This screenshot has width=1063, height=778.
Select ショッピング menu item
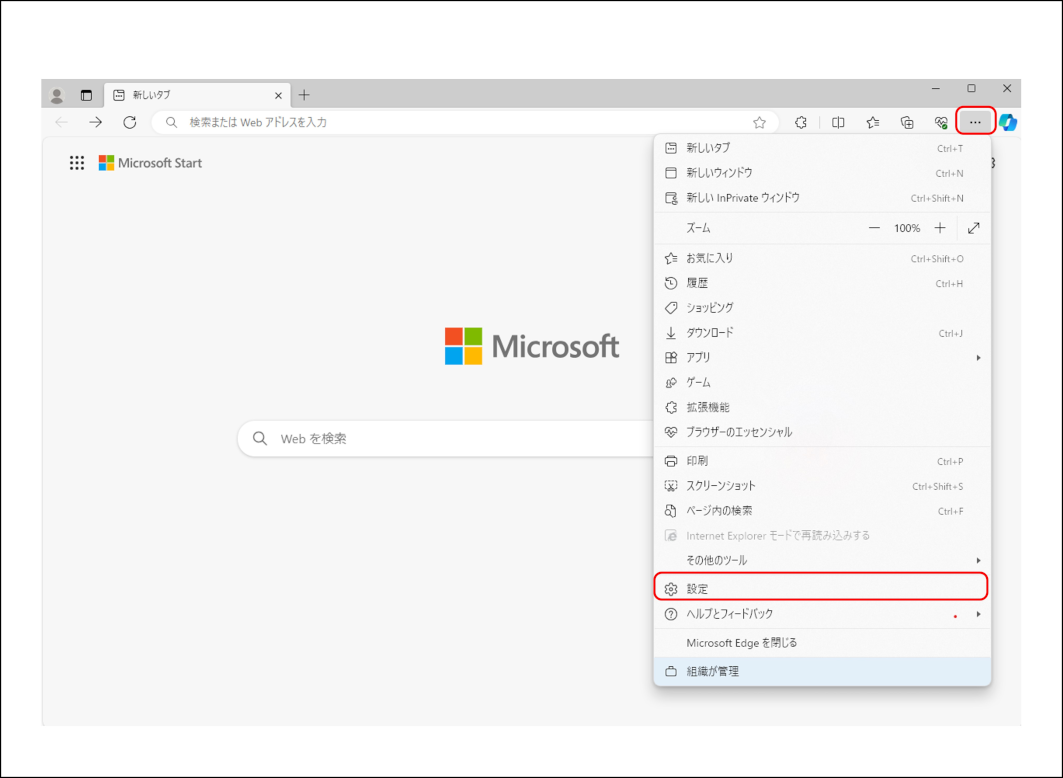[822, 308]
